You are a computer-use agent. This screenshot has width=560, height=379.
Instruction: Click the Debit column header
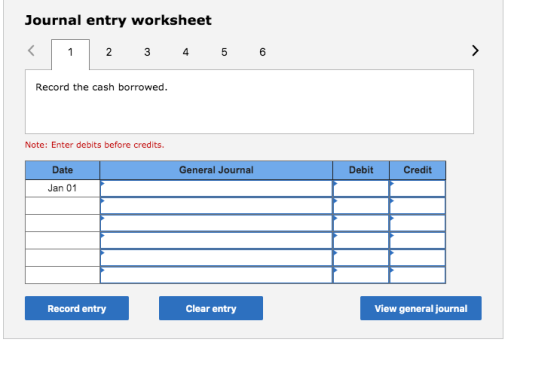click(x=361, y=170)
